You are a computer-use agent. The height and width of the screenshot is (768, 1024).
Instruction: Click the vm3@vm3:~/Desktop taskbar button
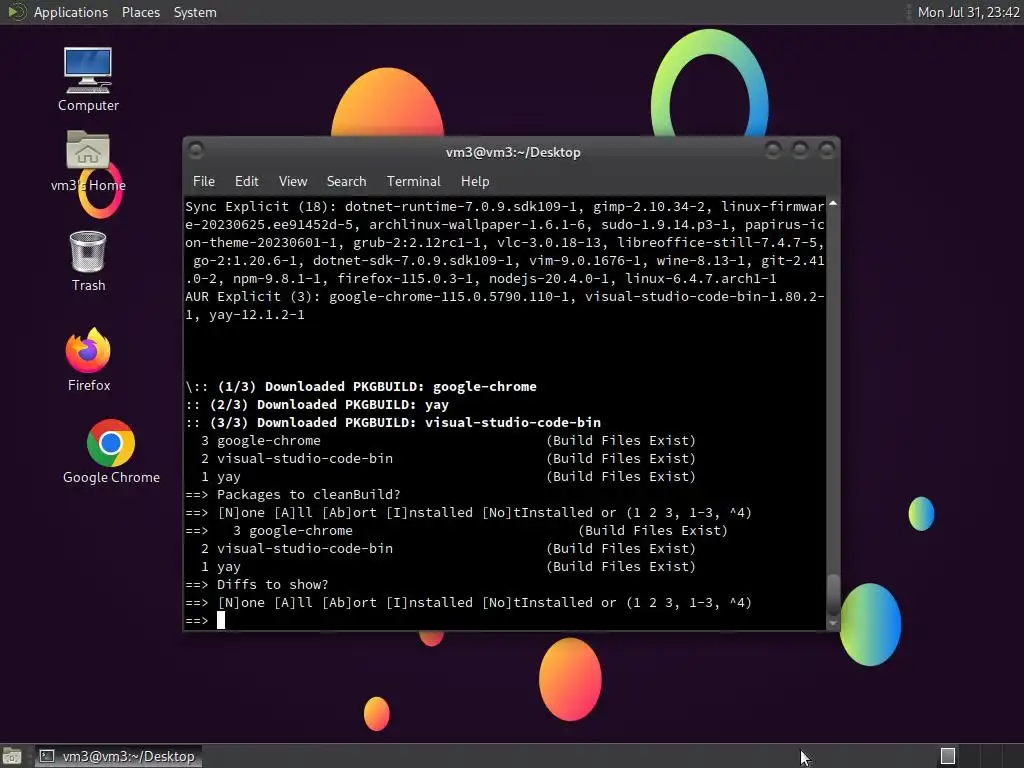pyautogui.click(x=118, y=756)
